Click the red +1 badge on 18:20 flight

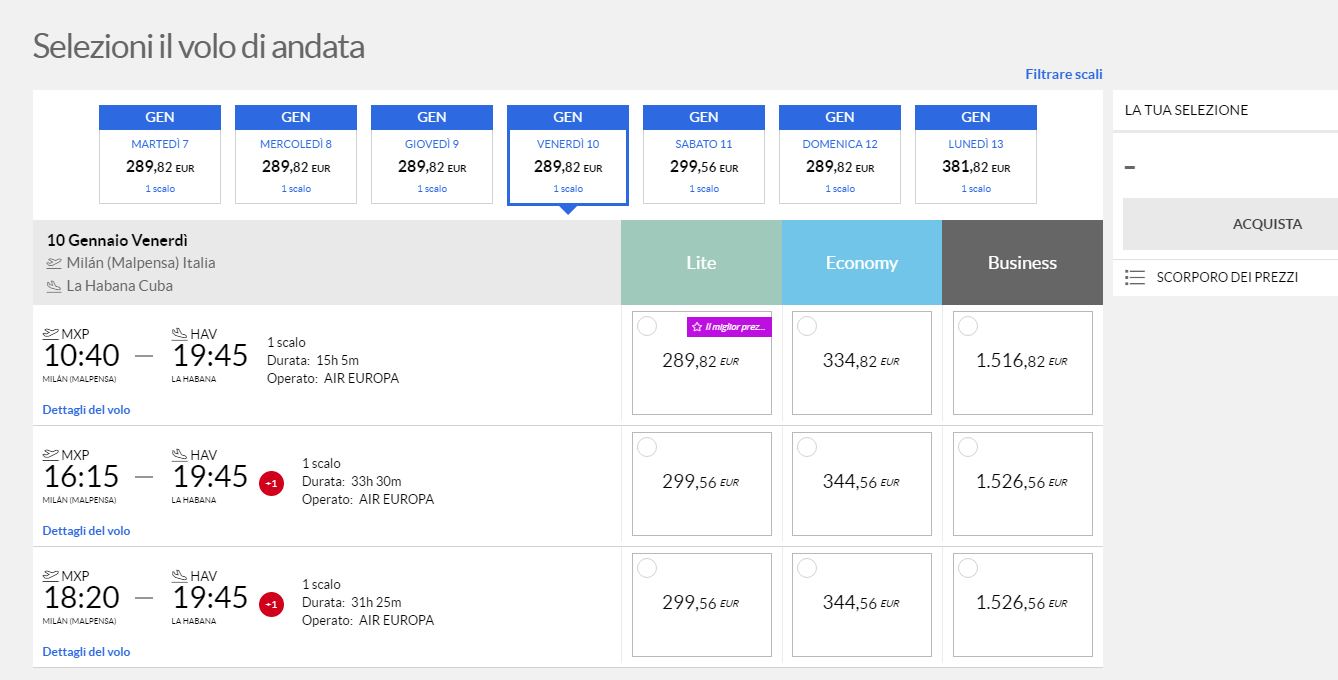[x=270, y=605]
